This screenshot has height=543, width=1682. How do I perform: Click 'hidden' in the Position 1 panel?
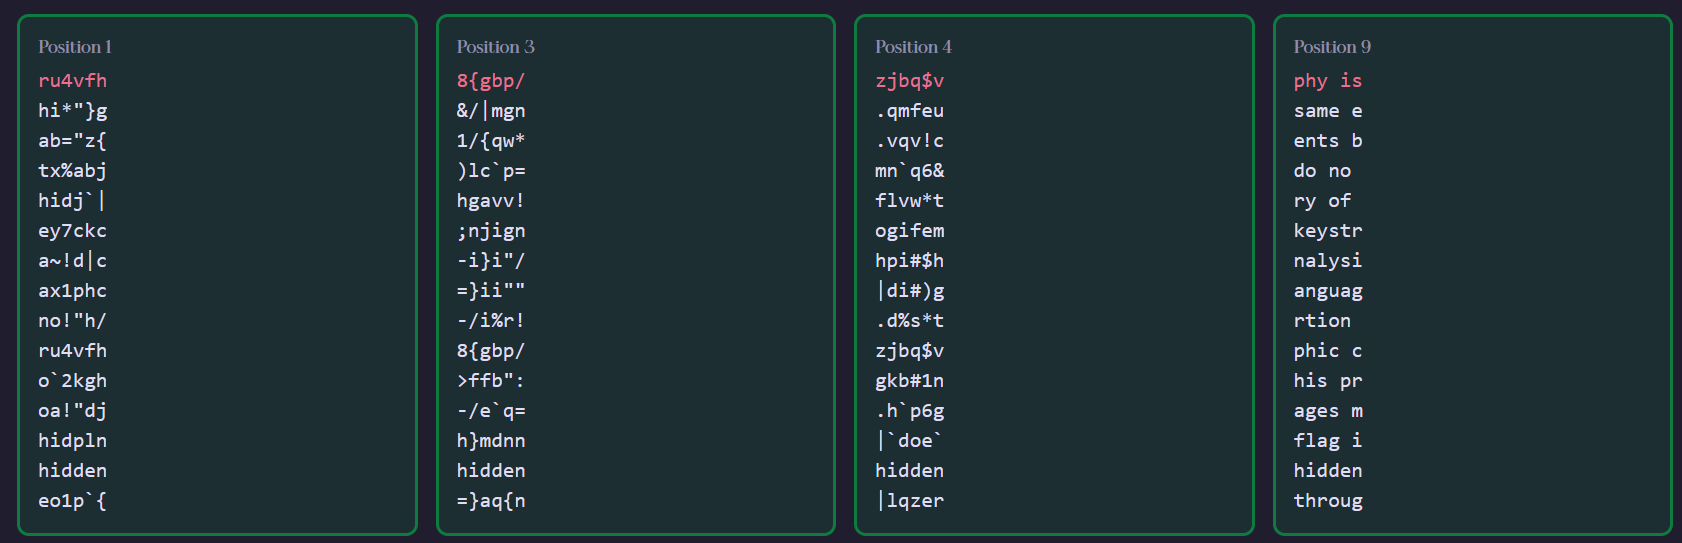[72, 471]
